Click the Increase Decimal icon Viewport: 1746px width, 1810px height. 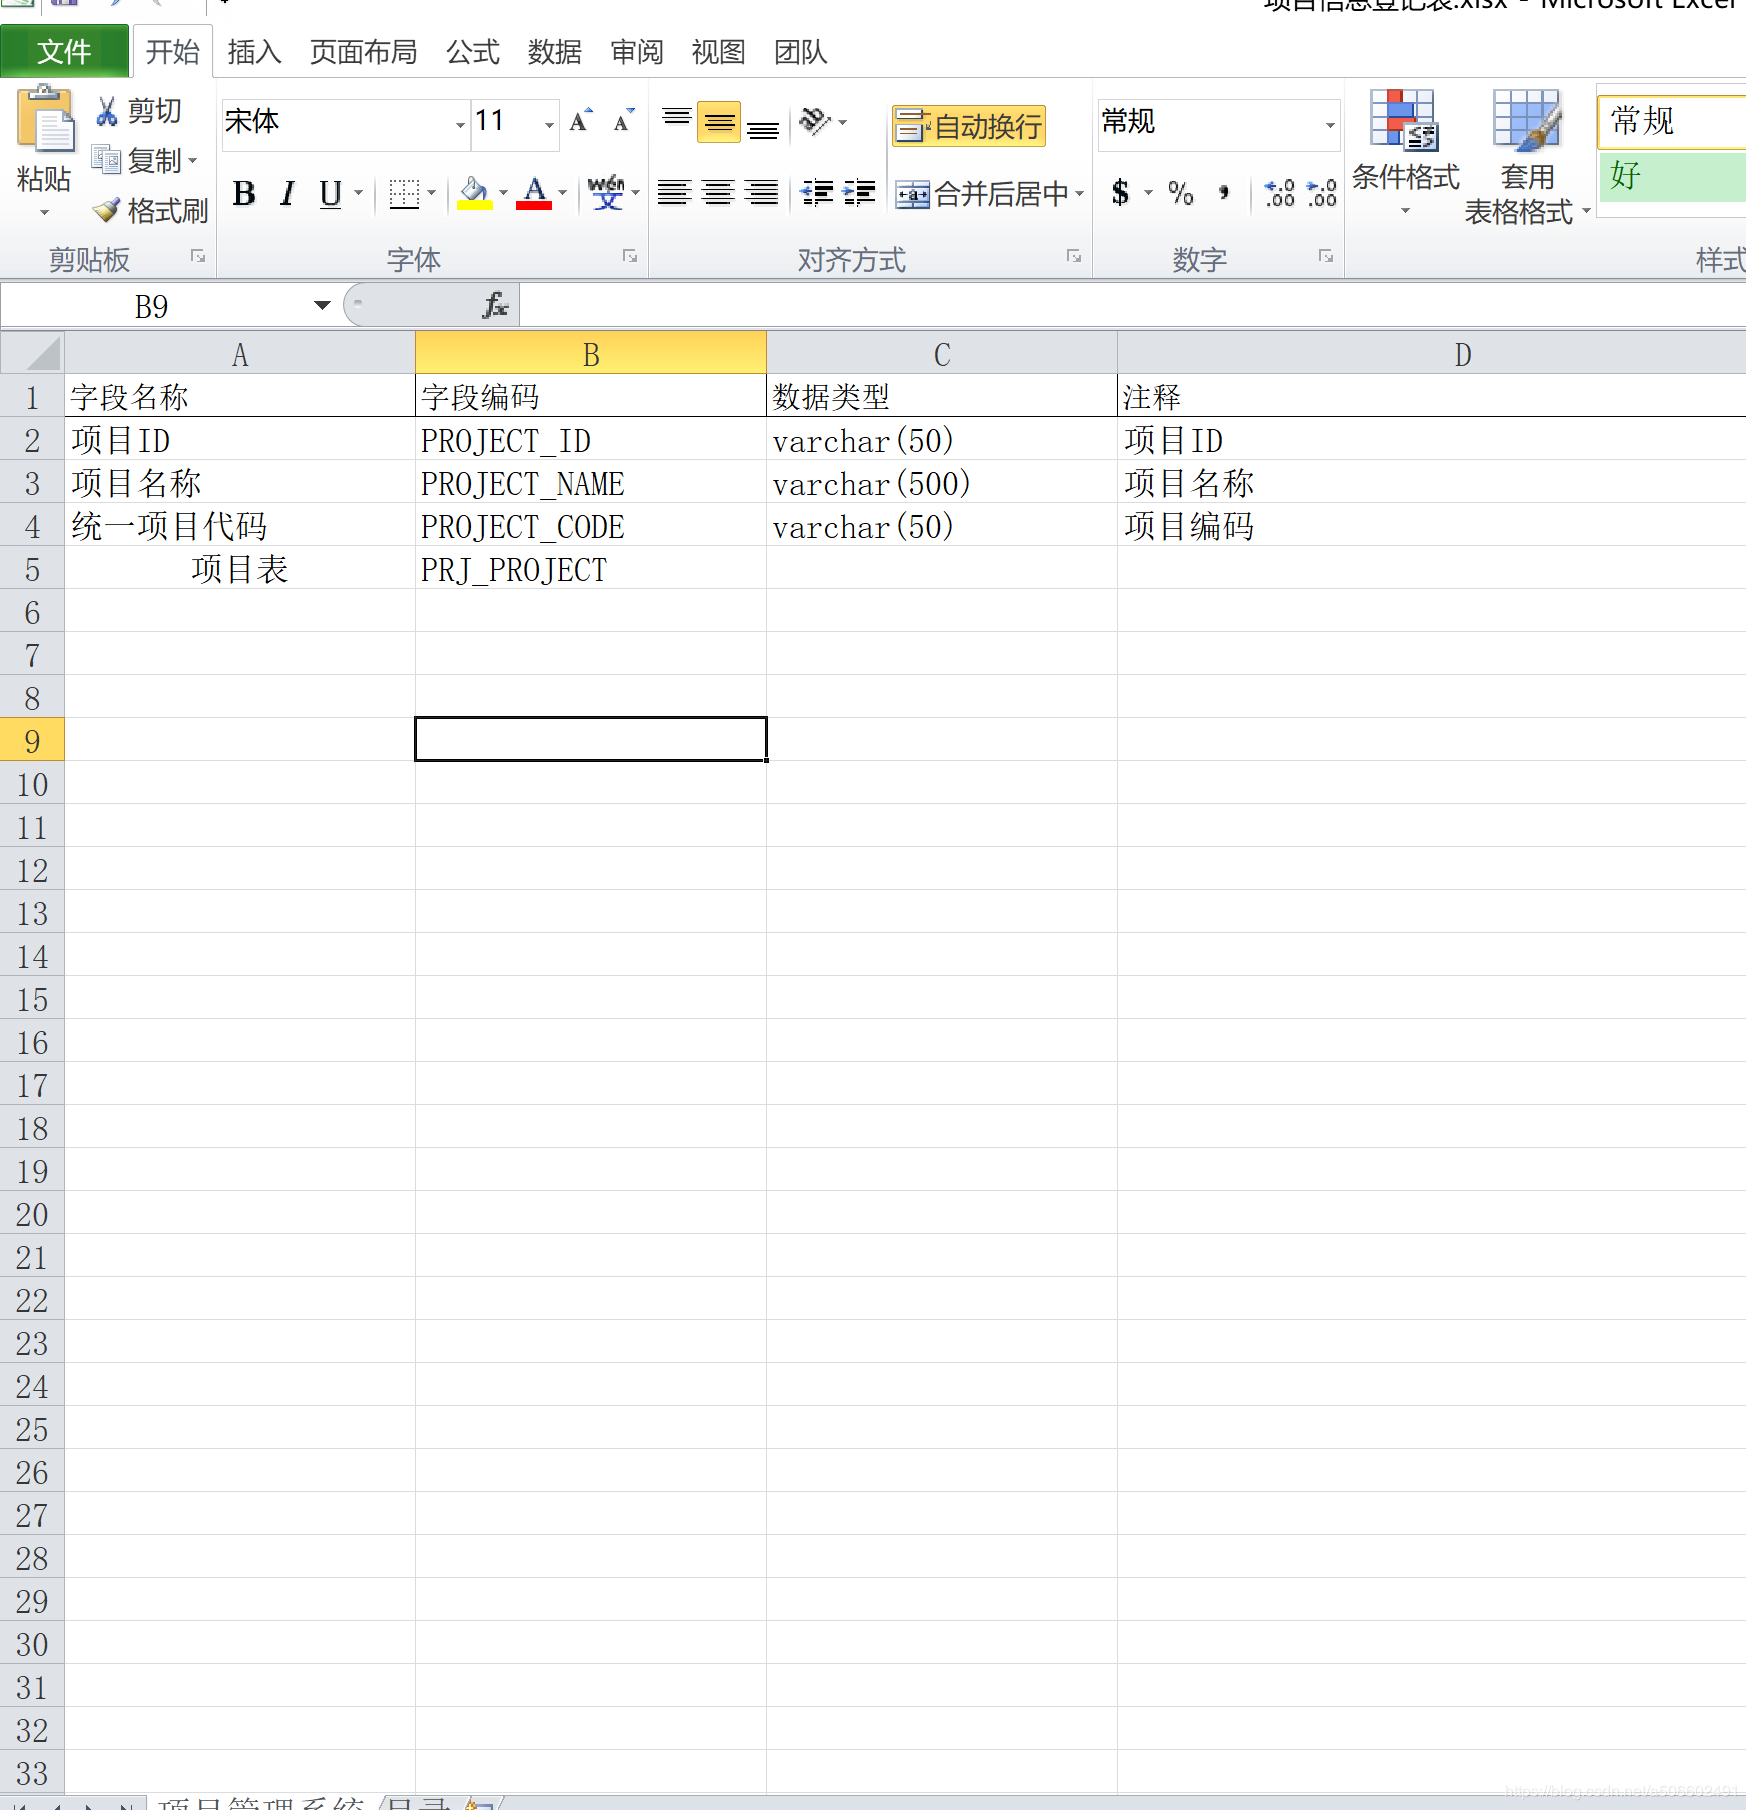point(1278,193)
